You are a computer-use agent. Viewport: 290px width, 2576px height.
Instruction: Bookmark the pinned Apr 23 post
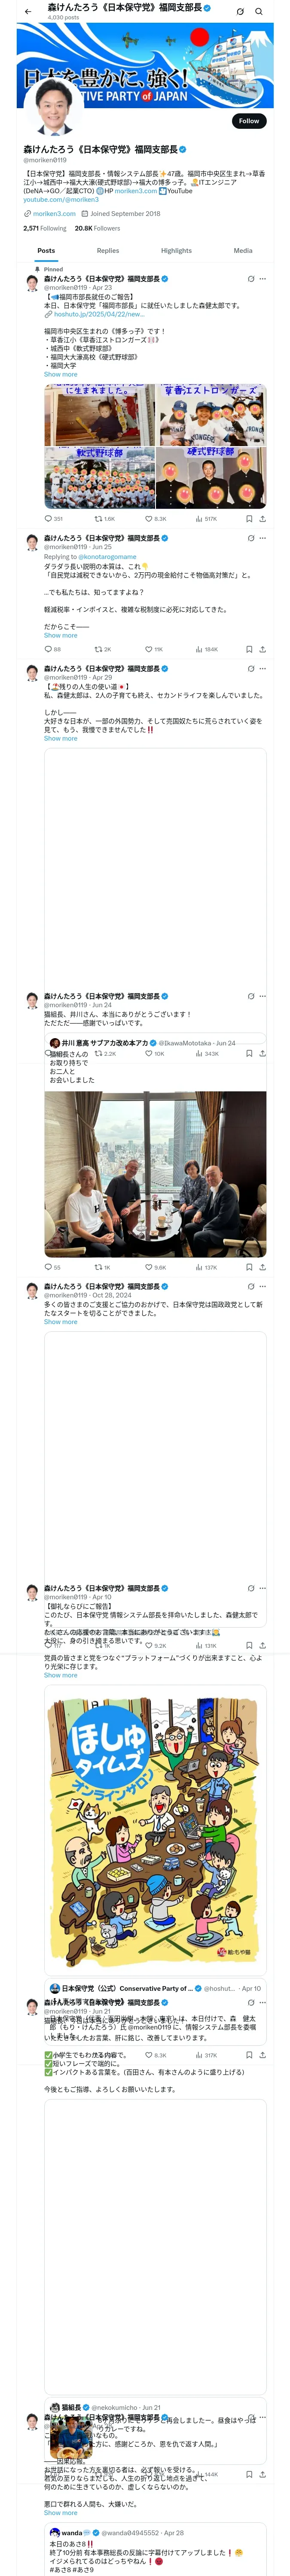coord(249,519)
